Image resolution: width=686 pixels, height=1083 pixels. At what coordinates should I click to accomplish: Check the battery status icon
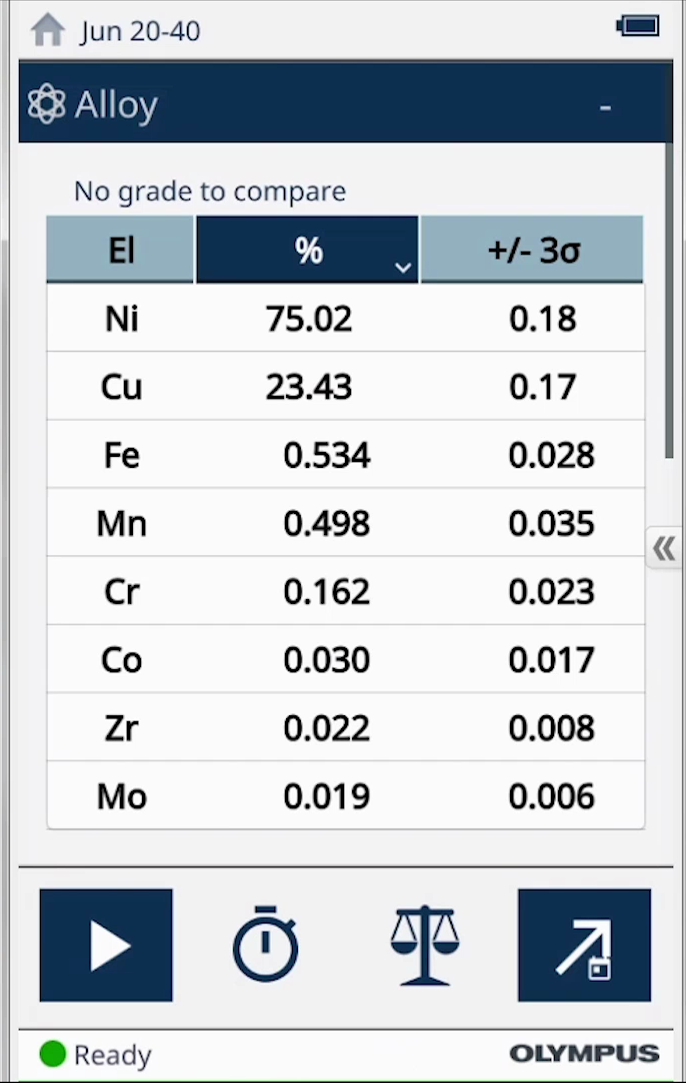[x=638, y=27]
